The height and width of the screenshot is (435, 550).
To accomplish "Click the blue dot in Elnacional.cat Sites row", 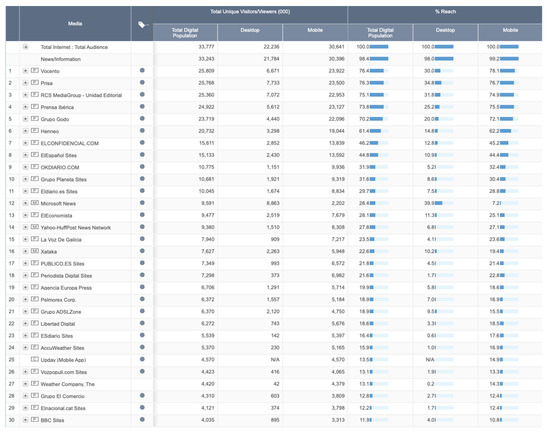I will point(142,408).
